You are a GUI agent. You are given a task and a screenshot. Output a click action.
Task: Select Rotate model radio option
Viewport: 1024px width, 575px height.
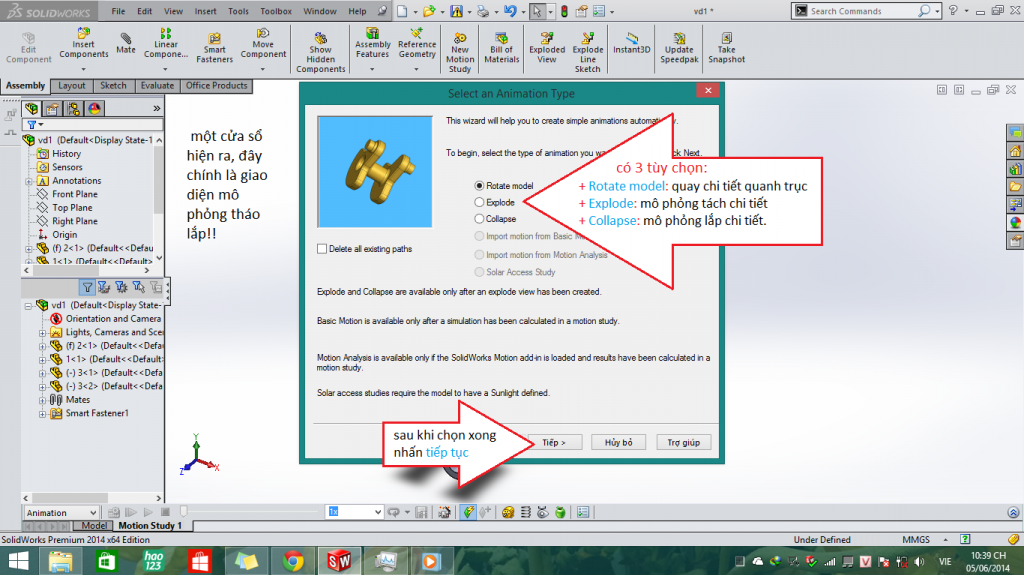pos(504,186)
